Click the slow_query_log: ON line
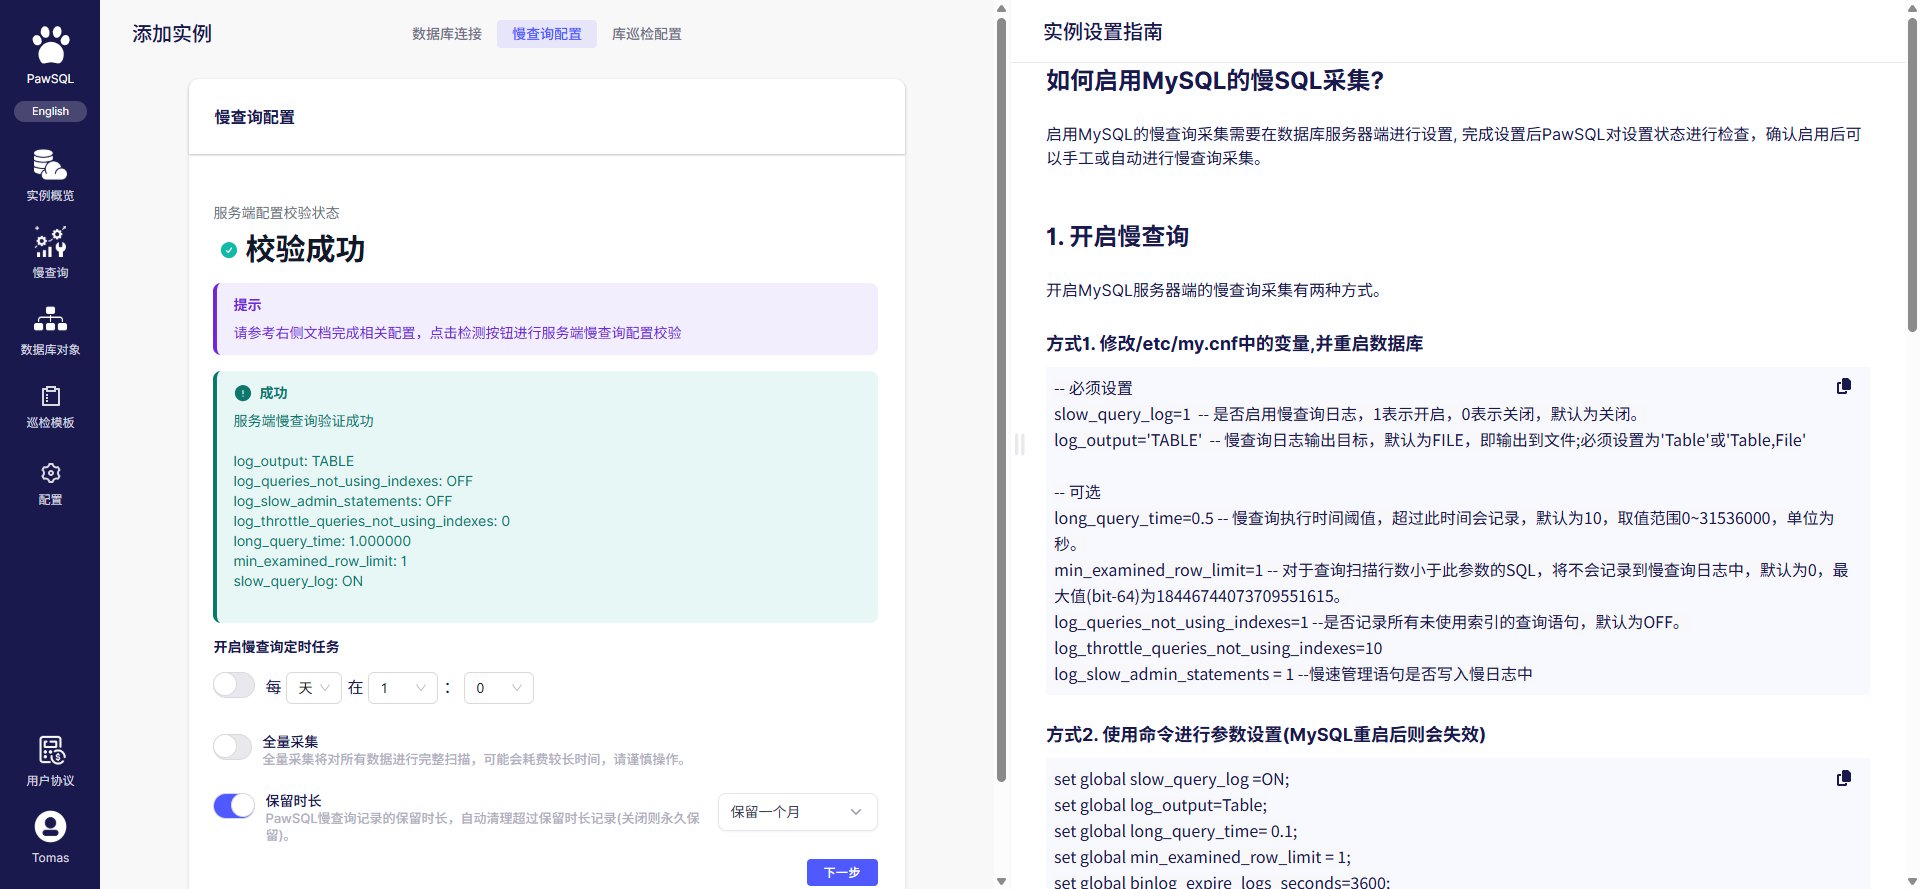Viewport: 1920px width, 889px height. pos(298,581)
